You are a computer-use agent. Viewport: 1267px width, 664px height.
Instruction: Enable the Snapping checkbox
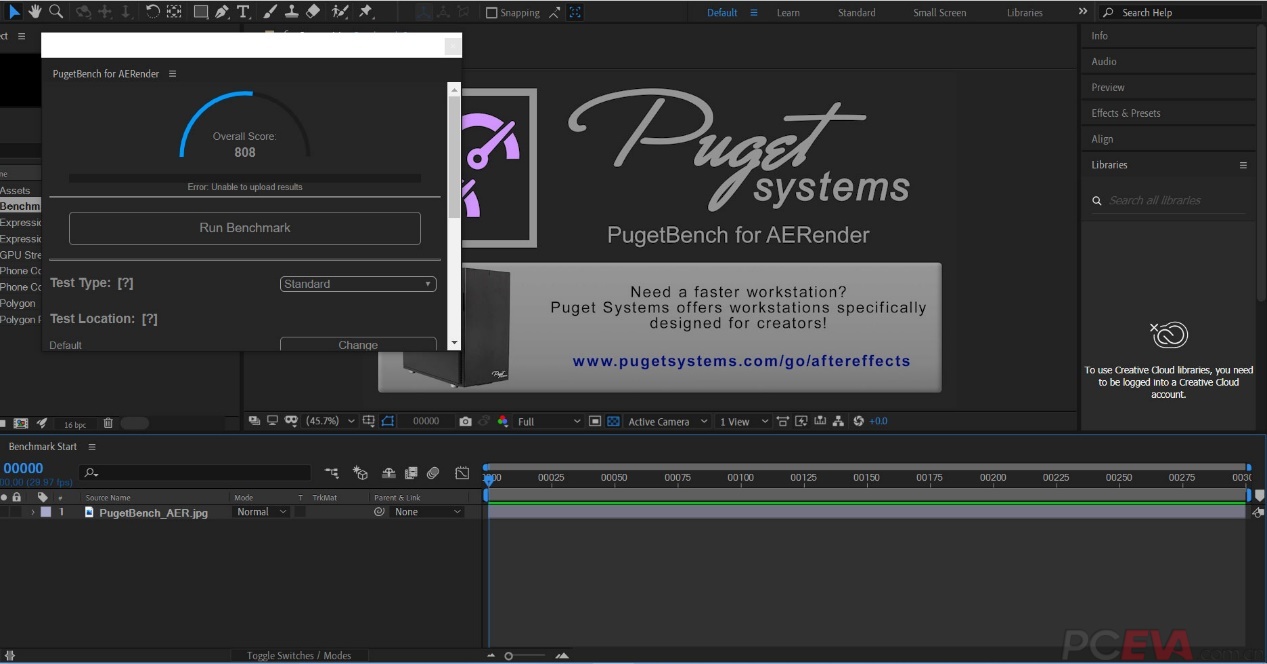pos(491,13)
